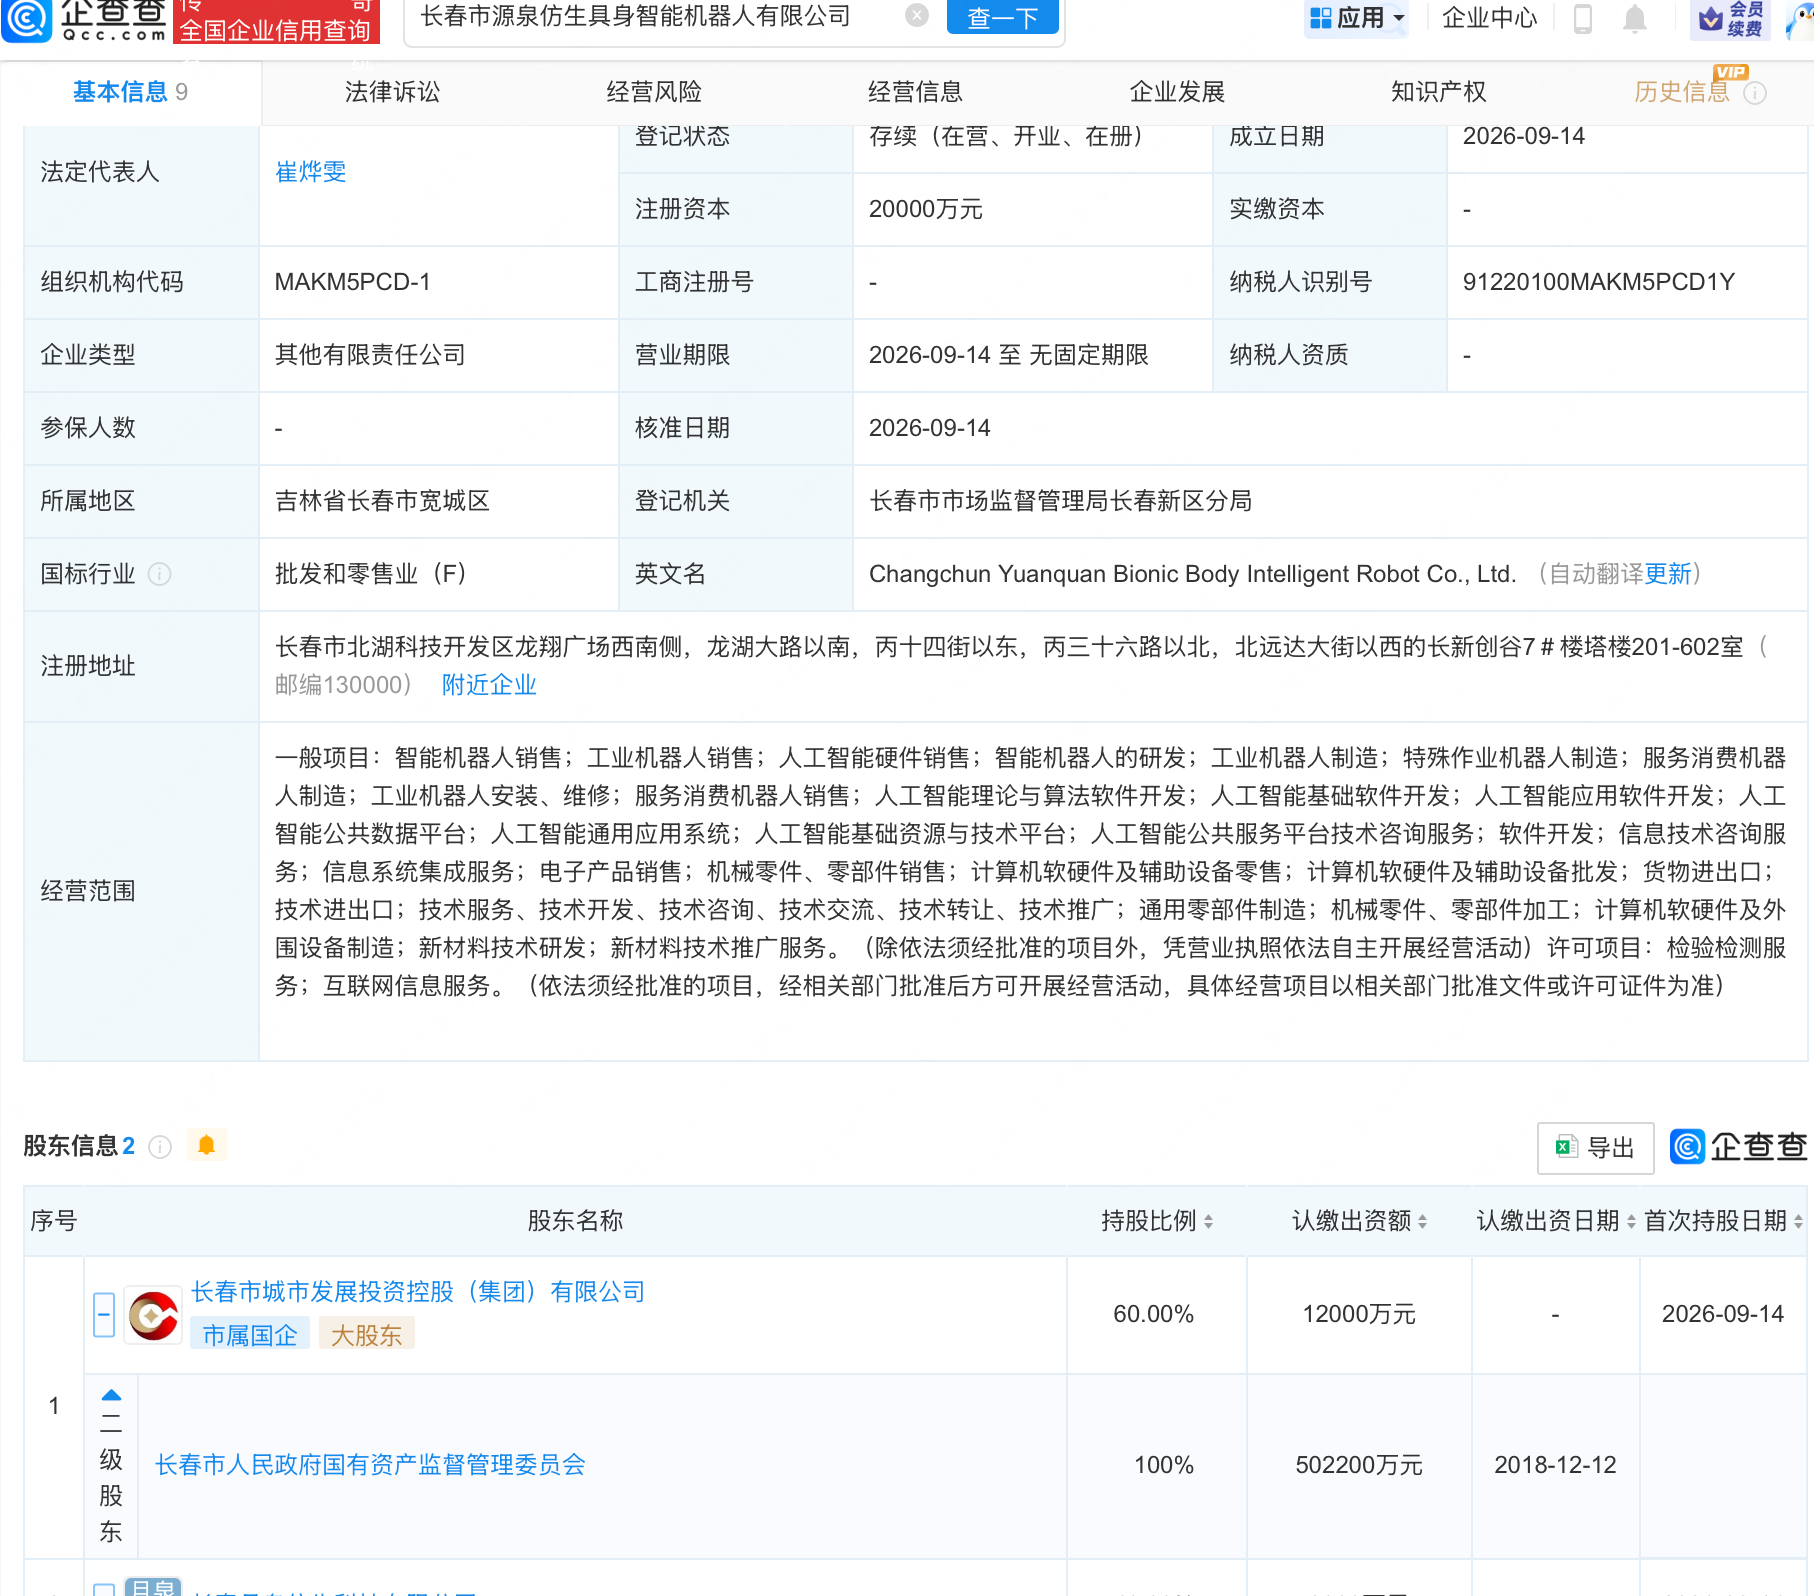Click info icon beside 国标行业
1814x1596 pixels.
pos(159,574)
